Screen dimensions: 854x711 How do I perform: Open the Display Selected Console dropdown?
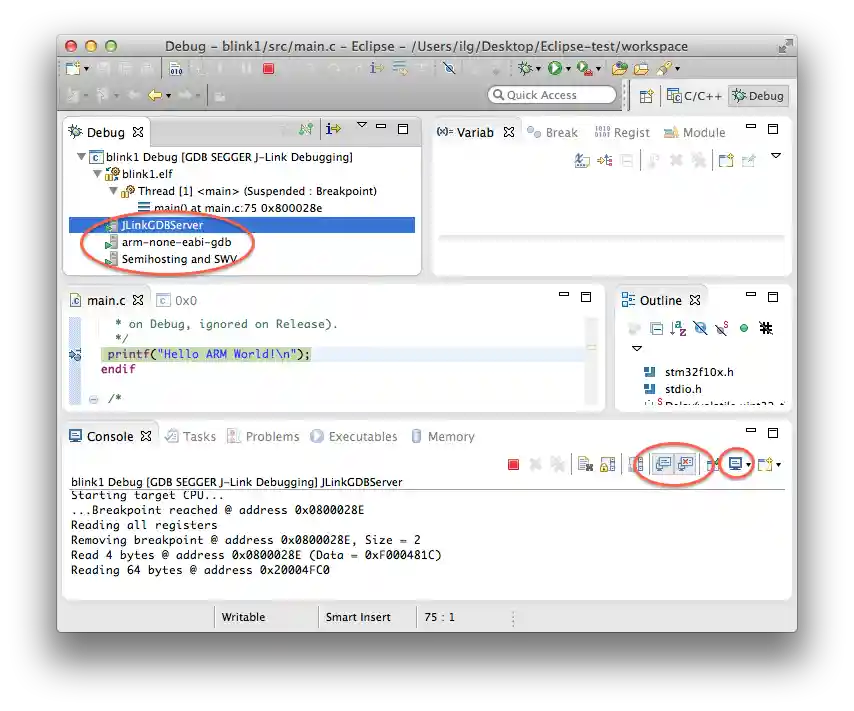[x=748, y=465]
